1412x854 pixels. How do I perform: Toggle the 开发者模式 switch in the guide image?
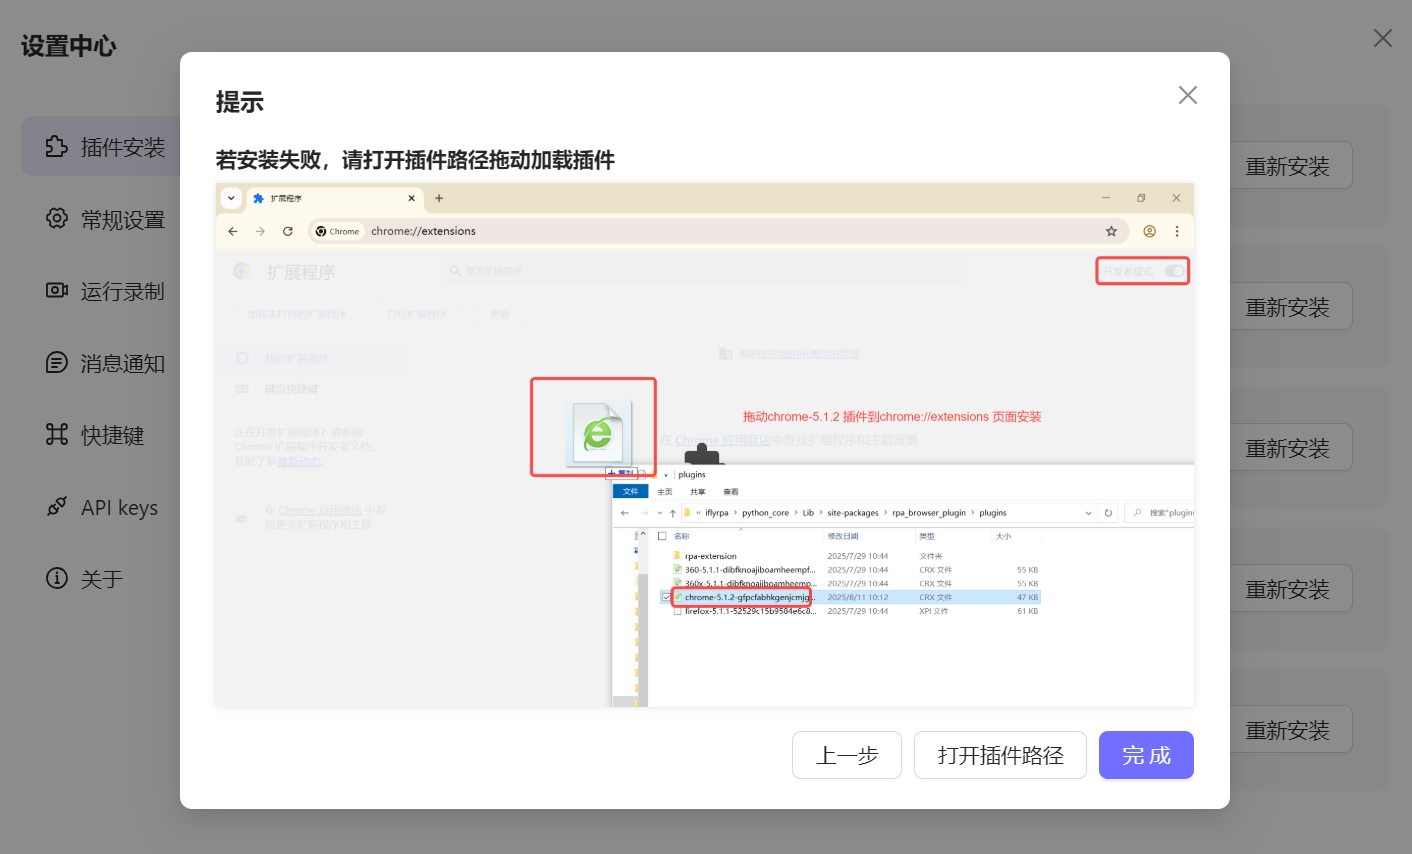click(1174, 271)
